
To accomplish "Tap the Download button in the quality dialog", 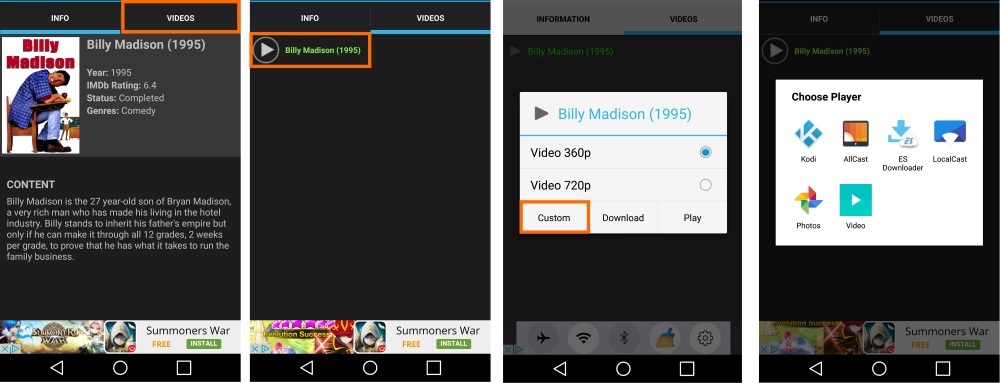I will pos(623,217).
